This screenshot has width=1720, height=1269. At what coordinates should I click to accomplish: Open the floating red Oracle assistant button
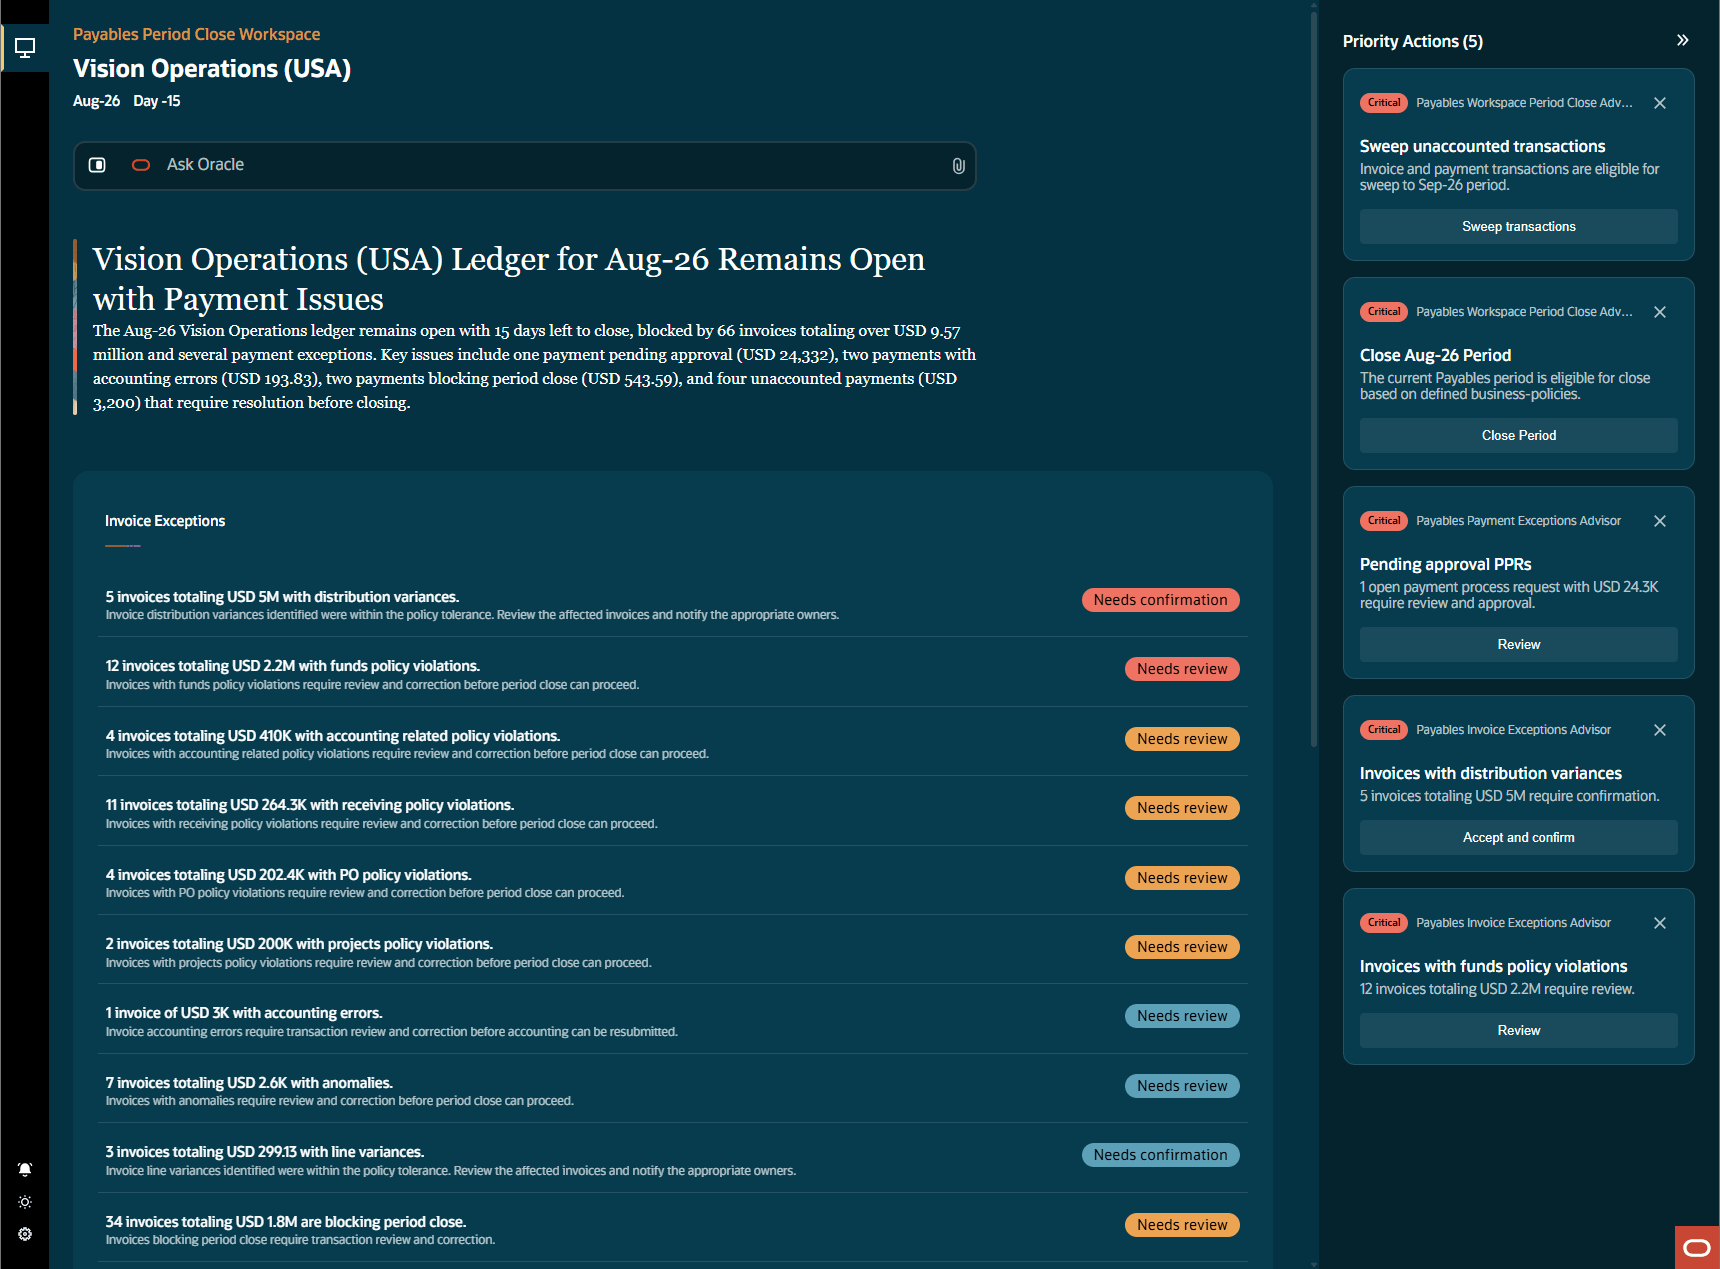(1697, 1247)
